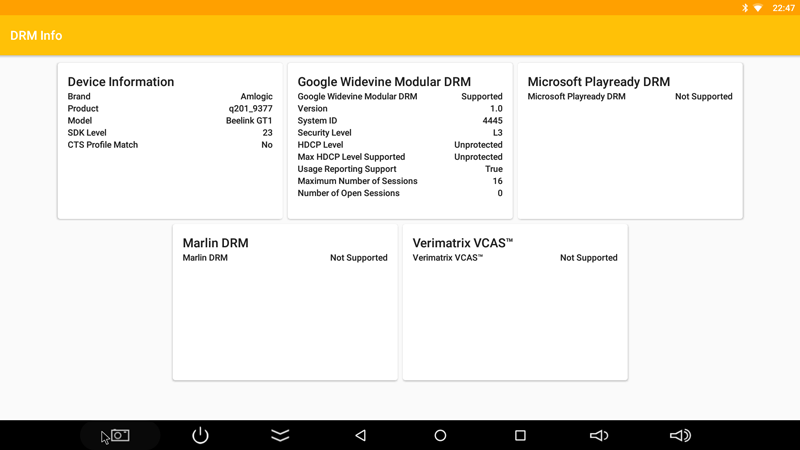Check the Wi-Fi status icon
This screenshot has height=450, width=800.
758,8
